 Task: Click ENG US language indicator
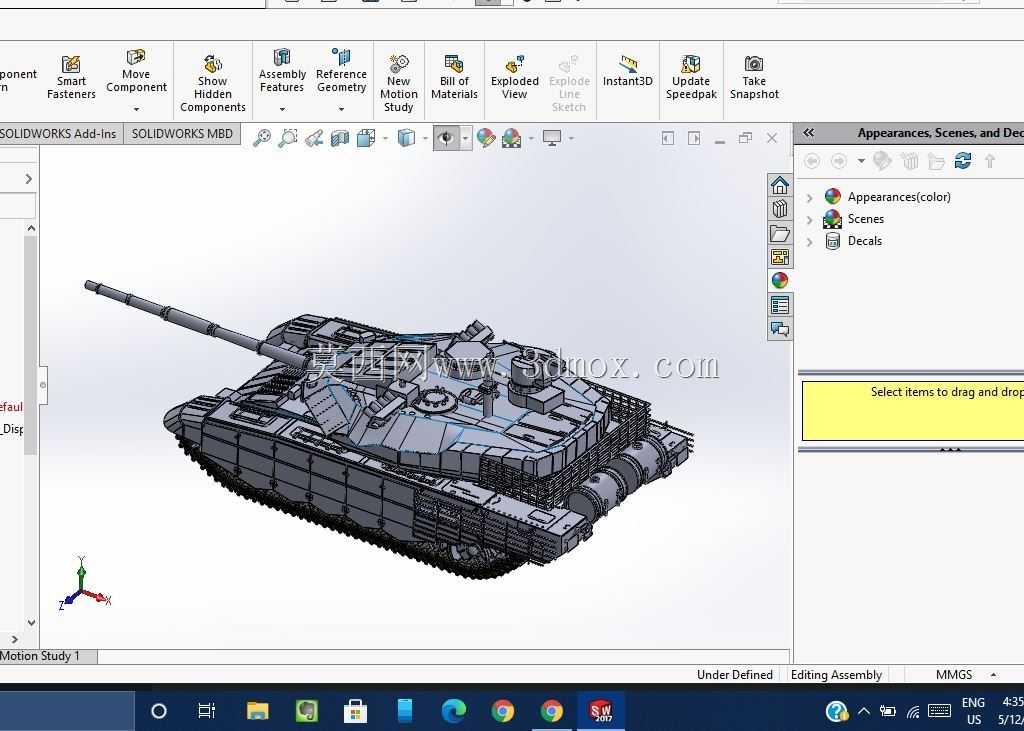click(973, 711)
